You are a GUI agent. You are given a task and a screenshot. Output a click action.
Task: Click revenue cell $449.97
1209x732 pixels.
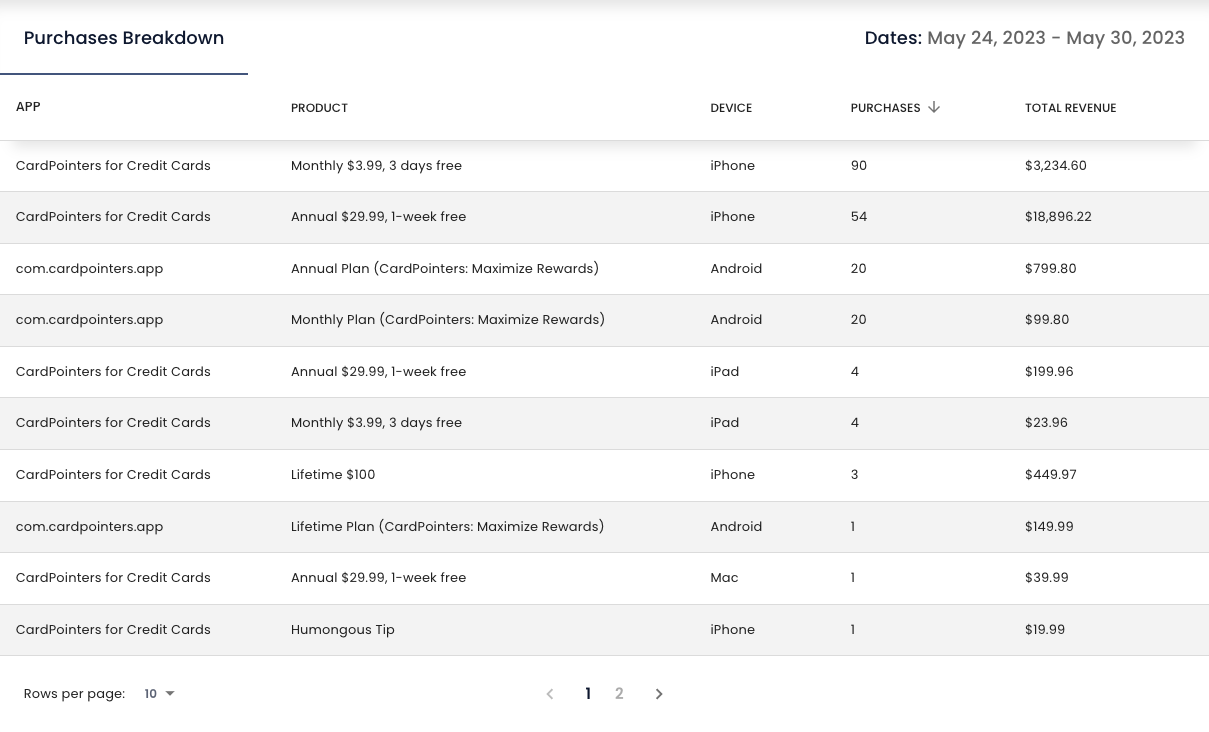(x=1051, y=475)
